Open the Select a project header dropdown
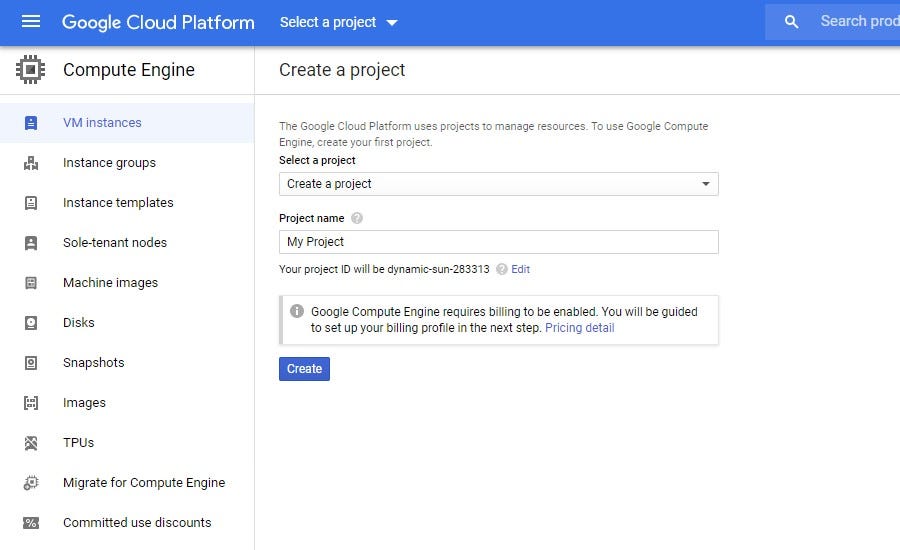The height and width of the screenshot is (550, 900). 338,22
